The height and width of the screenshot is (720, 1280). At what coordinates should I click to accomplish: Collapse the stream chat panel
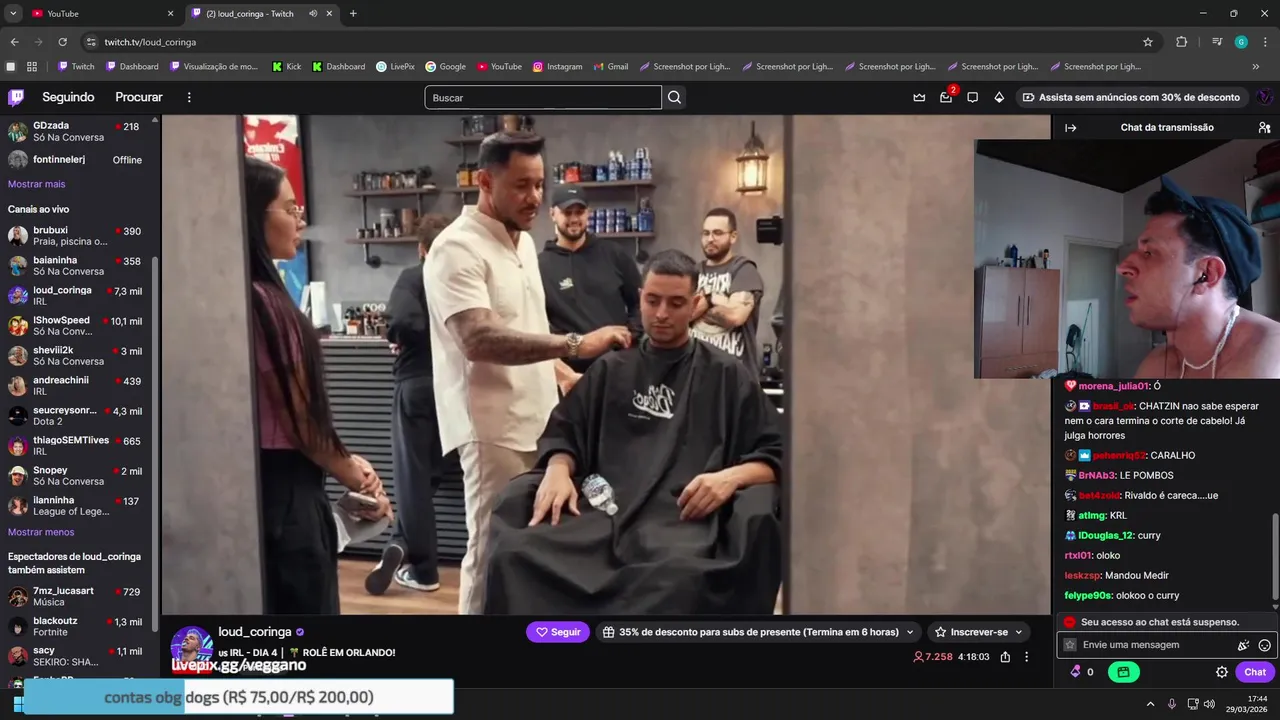[1070, 128]
